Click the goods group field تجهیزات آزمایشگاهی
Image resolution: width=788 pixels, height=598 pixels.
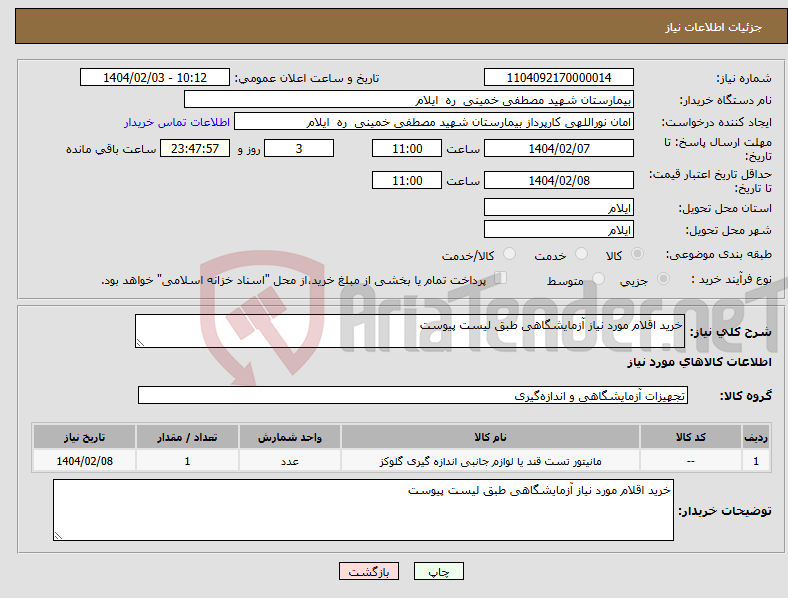click(x=413, y=395)
